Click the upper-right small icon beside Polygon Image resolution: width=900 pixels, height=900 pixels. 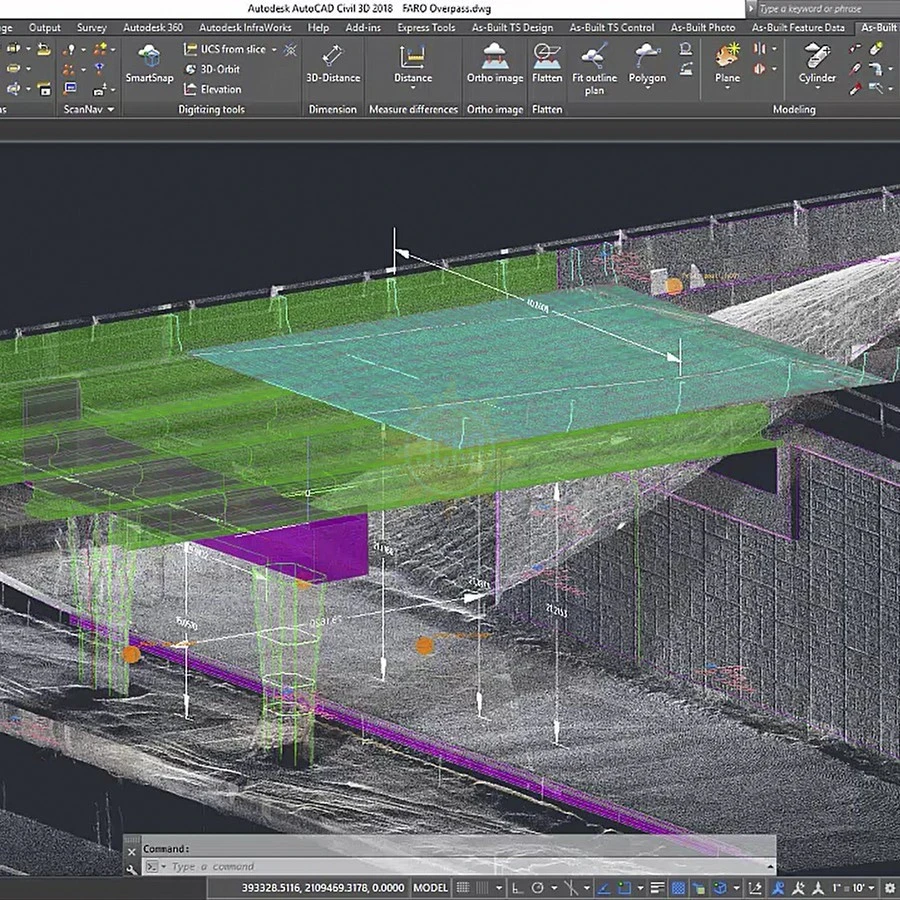[685, 49]
